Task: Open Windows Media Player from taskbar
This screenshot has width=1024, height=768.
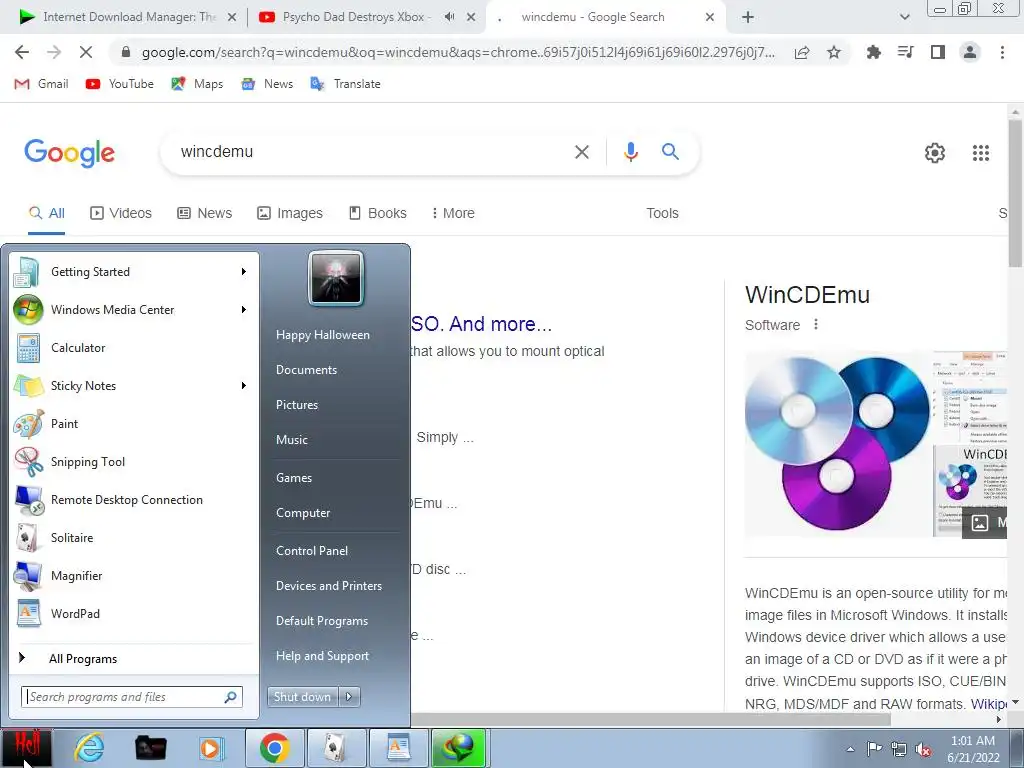Action: coord(211,748)
